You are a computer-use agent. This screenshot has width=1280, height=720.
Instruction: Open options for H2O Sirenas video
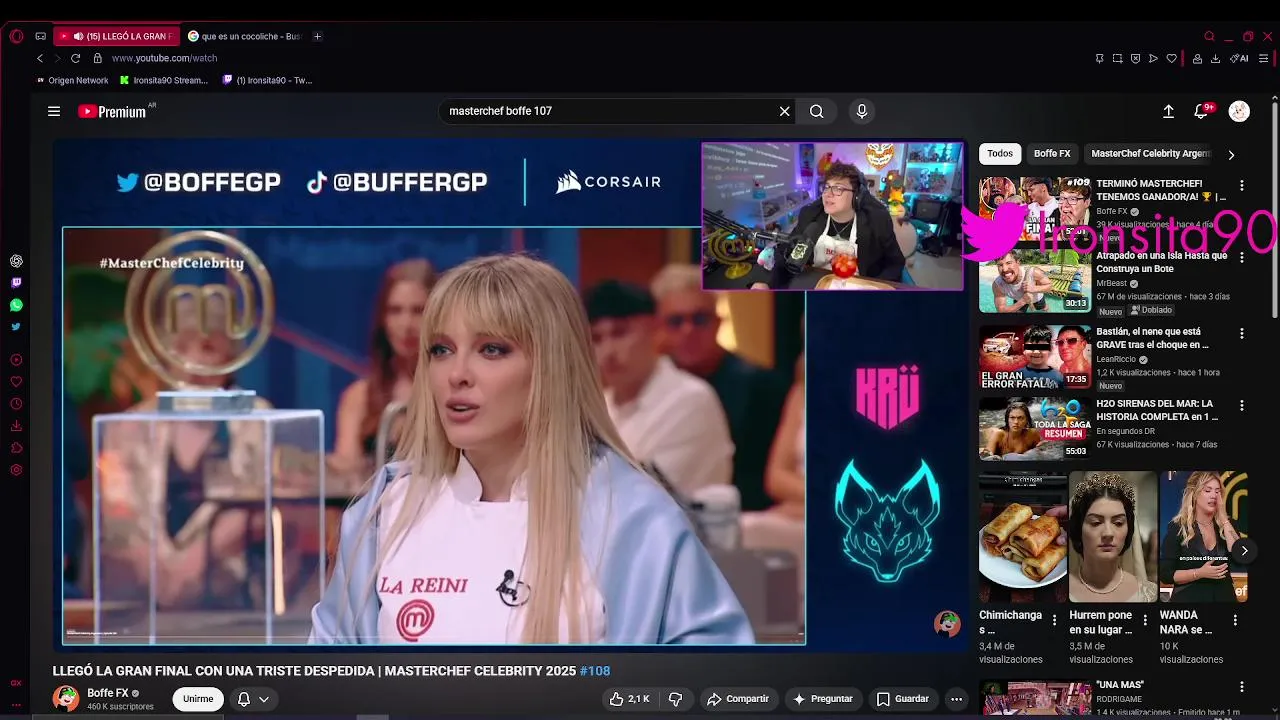tap(1241, 406)
